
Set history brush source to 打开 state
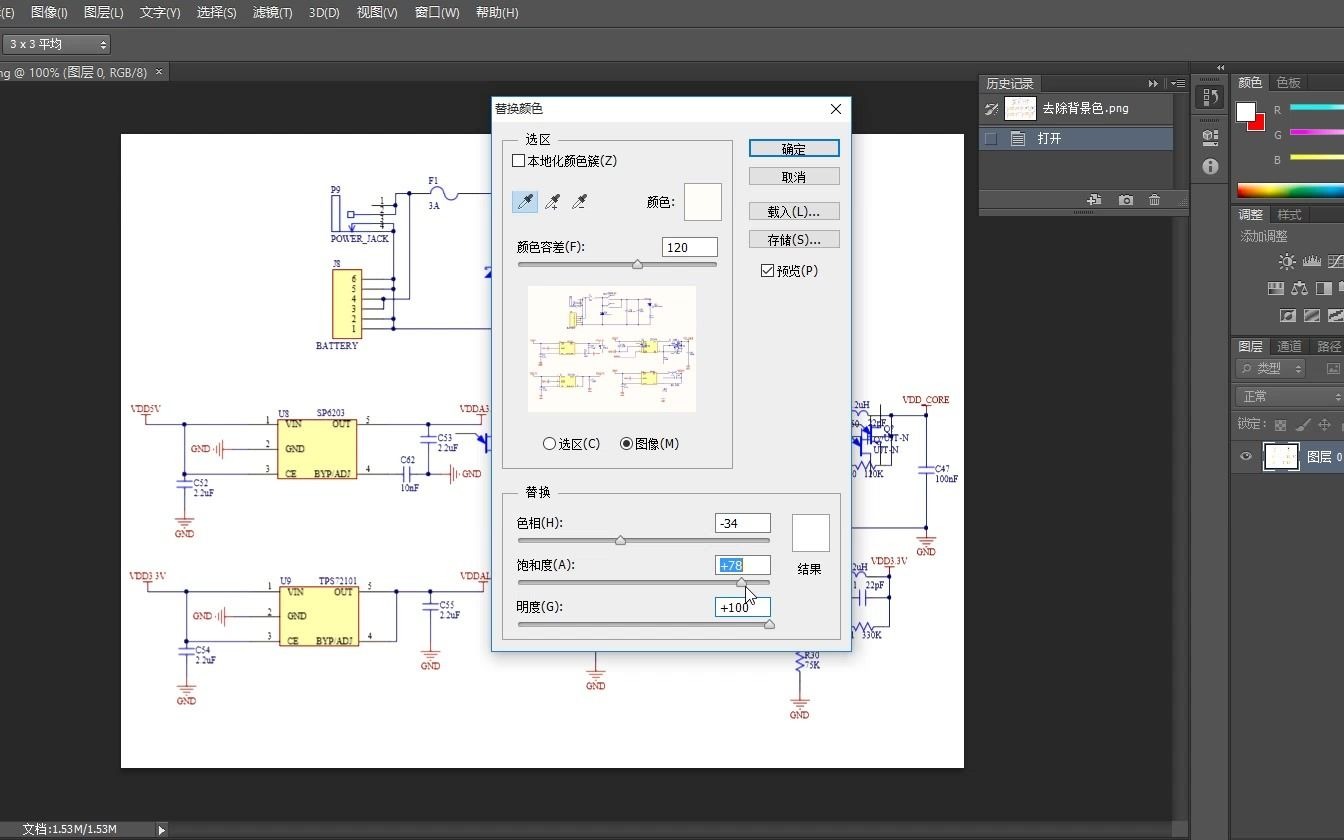coord(991,139)
